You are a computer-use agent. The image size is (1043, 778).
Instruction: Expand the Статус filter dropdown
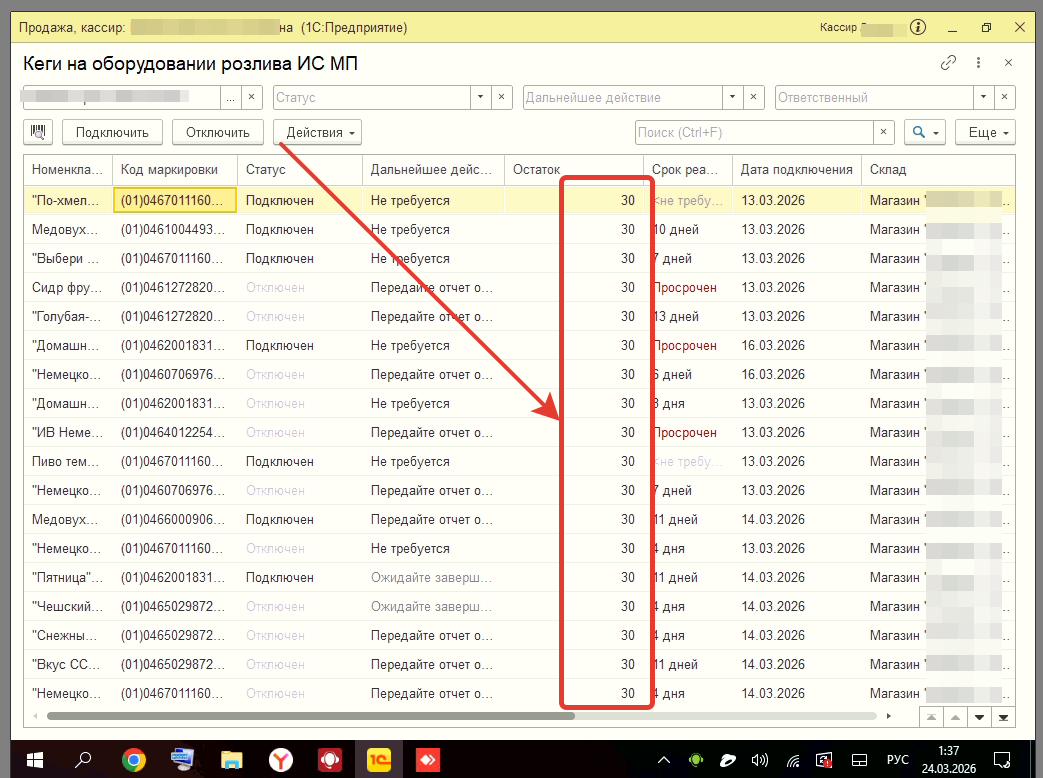coord(481,98)
